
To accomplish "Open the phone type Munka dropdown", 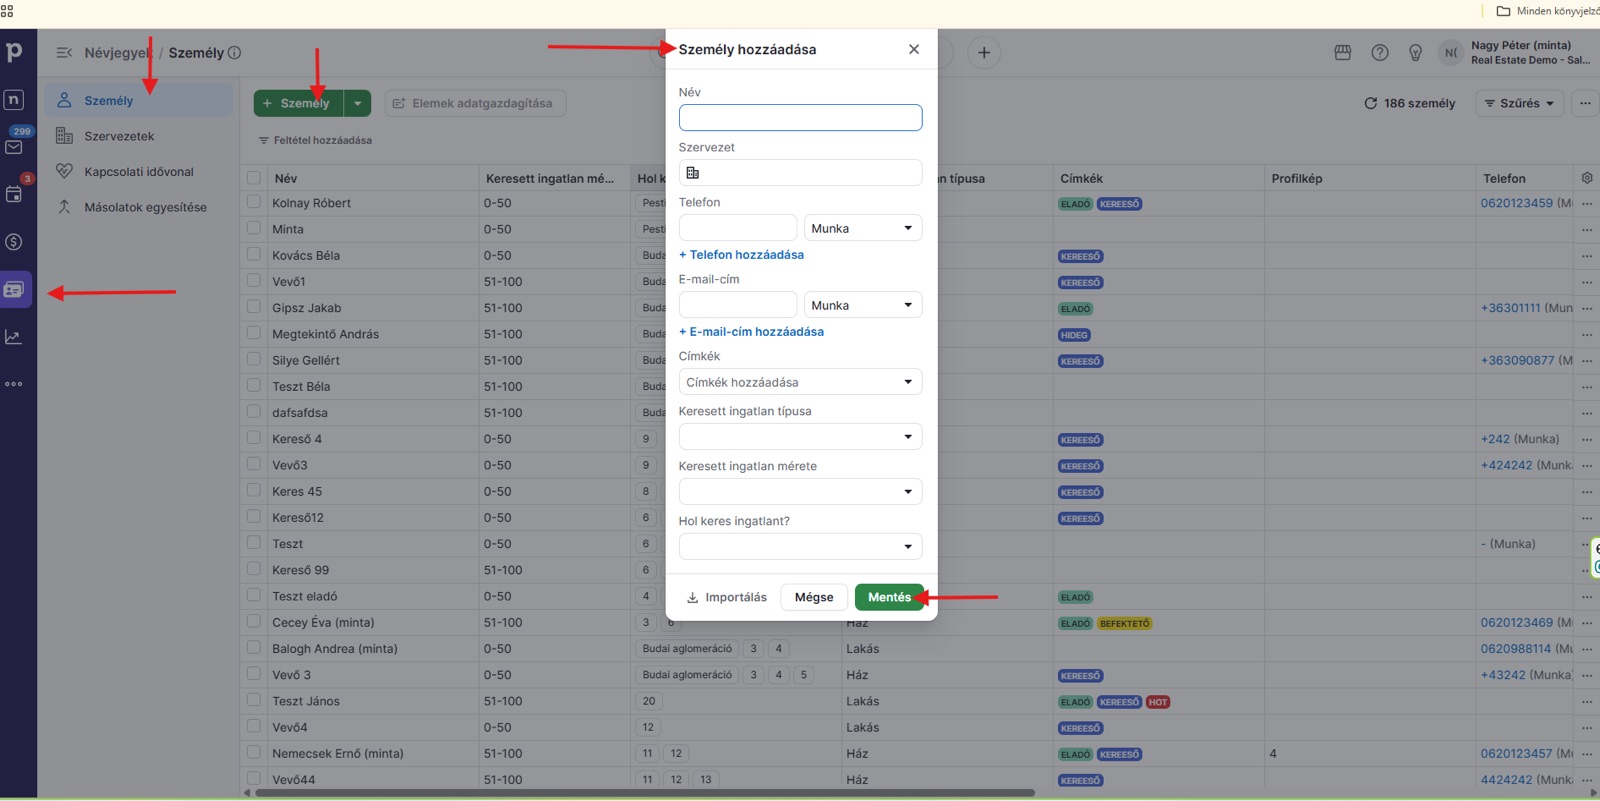I will 863,228.
